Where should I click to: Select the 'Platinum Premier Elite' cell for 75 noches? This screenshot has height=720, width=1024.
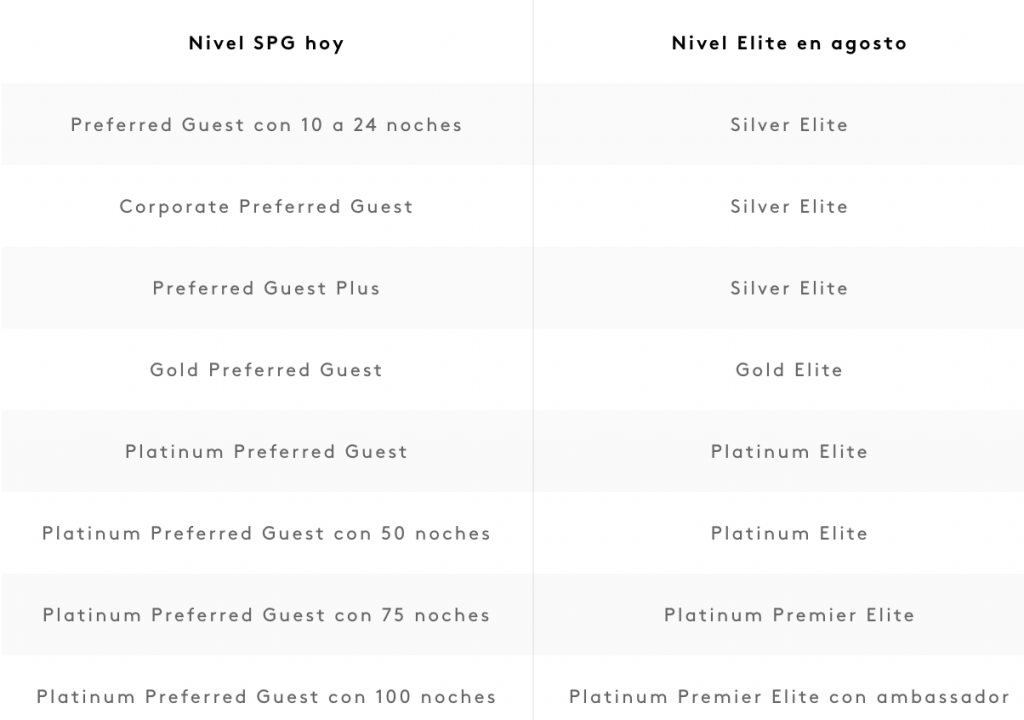(789, 615)
